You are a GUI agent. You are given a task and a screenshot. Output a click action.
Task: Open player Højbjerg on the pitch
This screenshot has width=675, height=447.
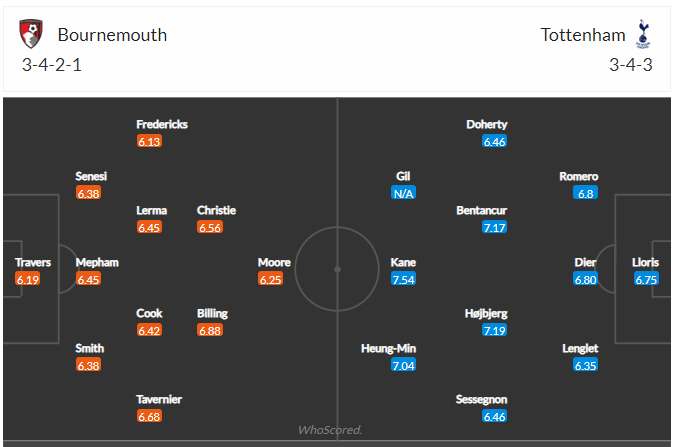tap(486, 314)
